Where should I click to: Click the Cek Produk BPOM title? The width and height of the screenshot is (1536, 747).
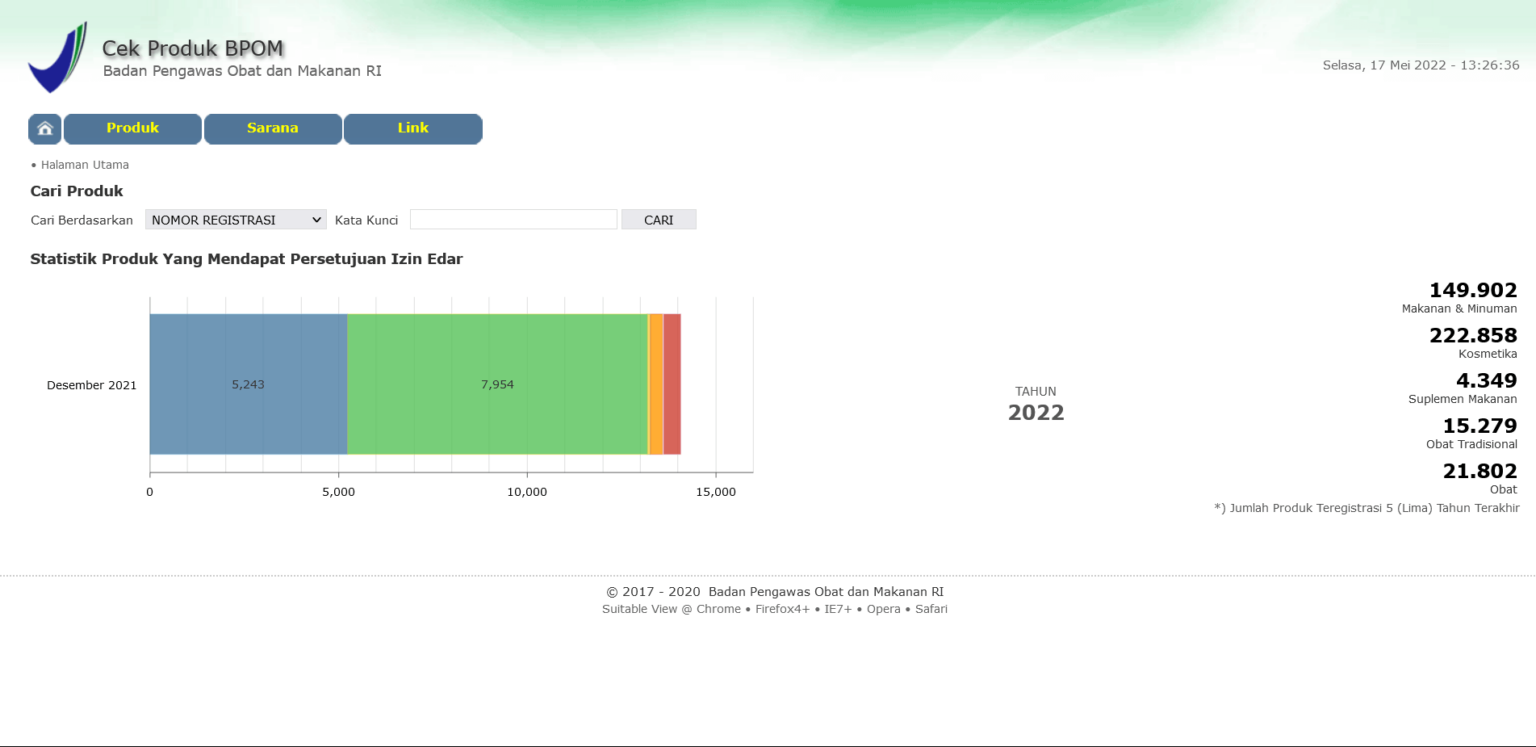click(x=193, y=48)
